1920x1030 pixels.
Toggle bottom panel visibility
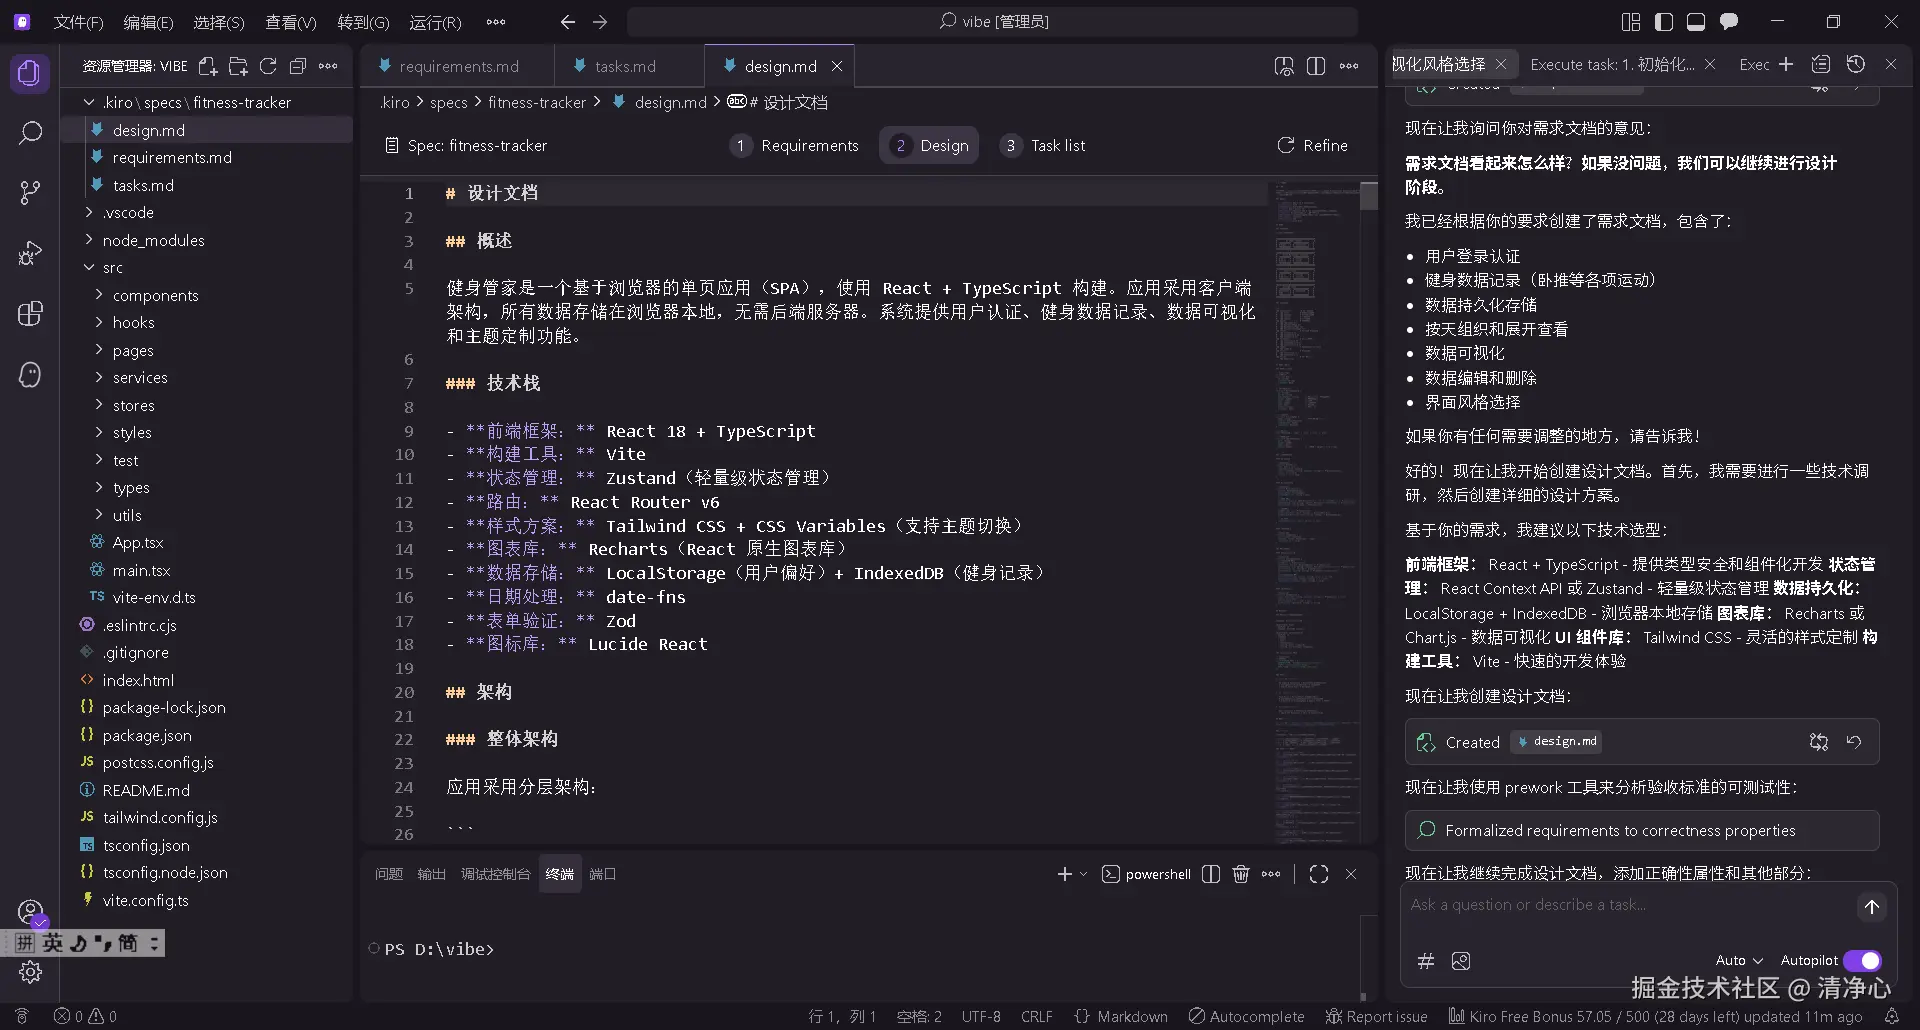(x=1696, y=21)
